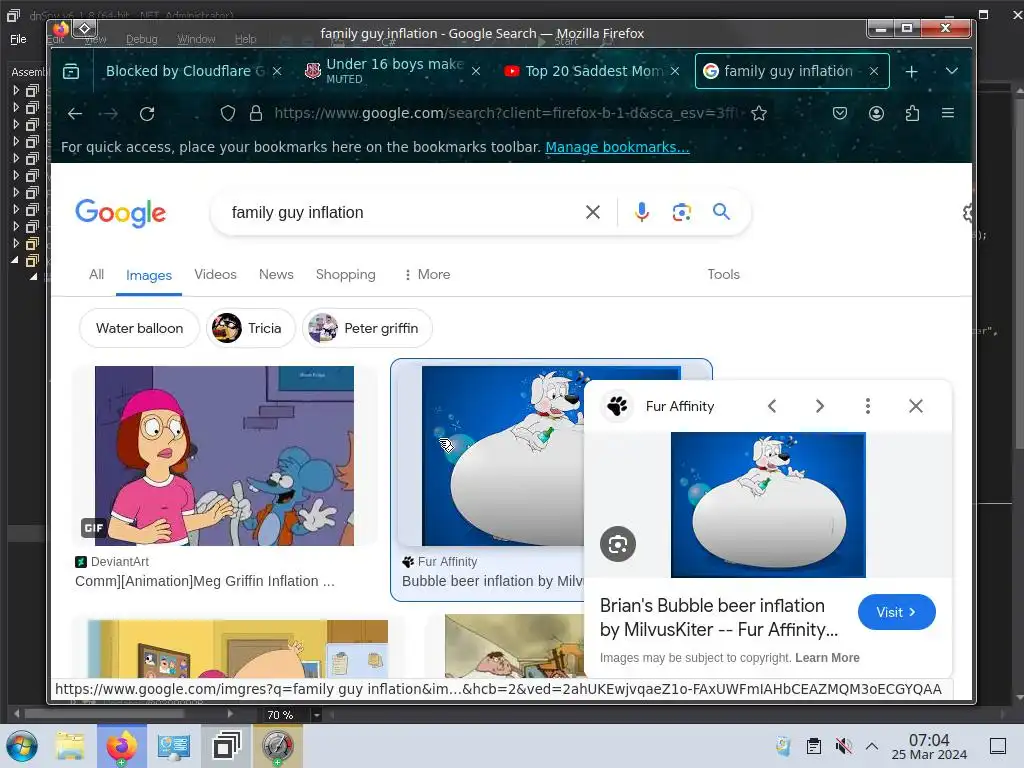Screen dimensions: 1024x768
Task: Select the All search results tab
Action: pos(96,274)
